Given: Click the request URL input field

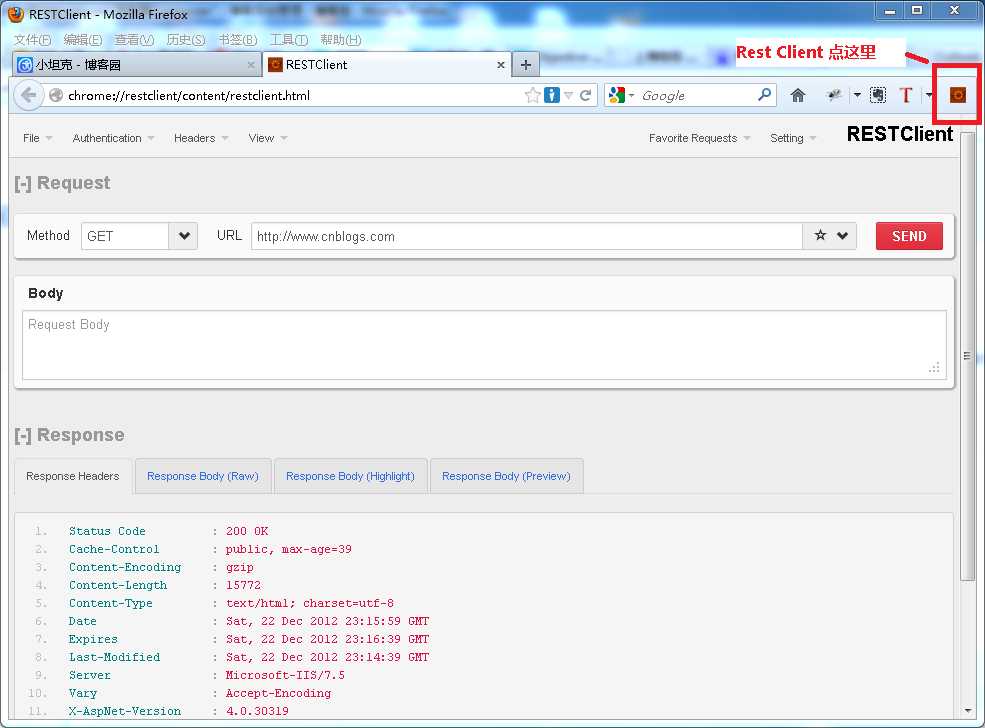Looking at the screenshot, I should [526, 236].
